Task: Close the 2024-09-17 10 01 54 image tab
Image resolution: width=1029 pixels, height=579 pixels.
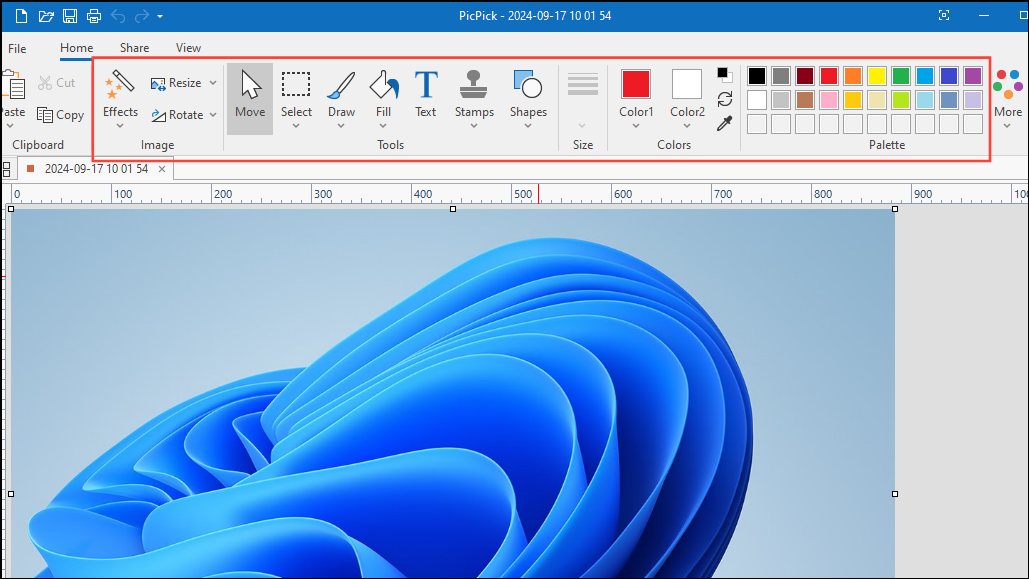Action: (x=162, y=168)
